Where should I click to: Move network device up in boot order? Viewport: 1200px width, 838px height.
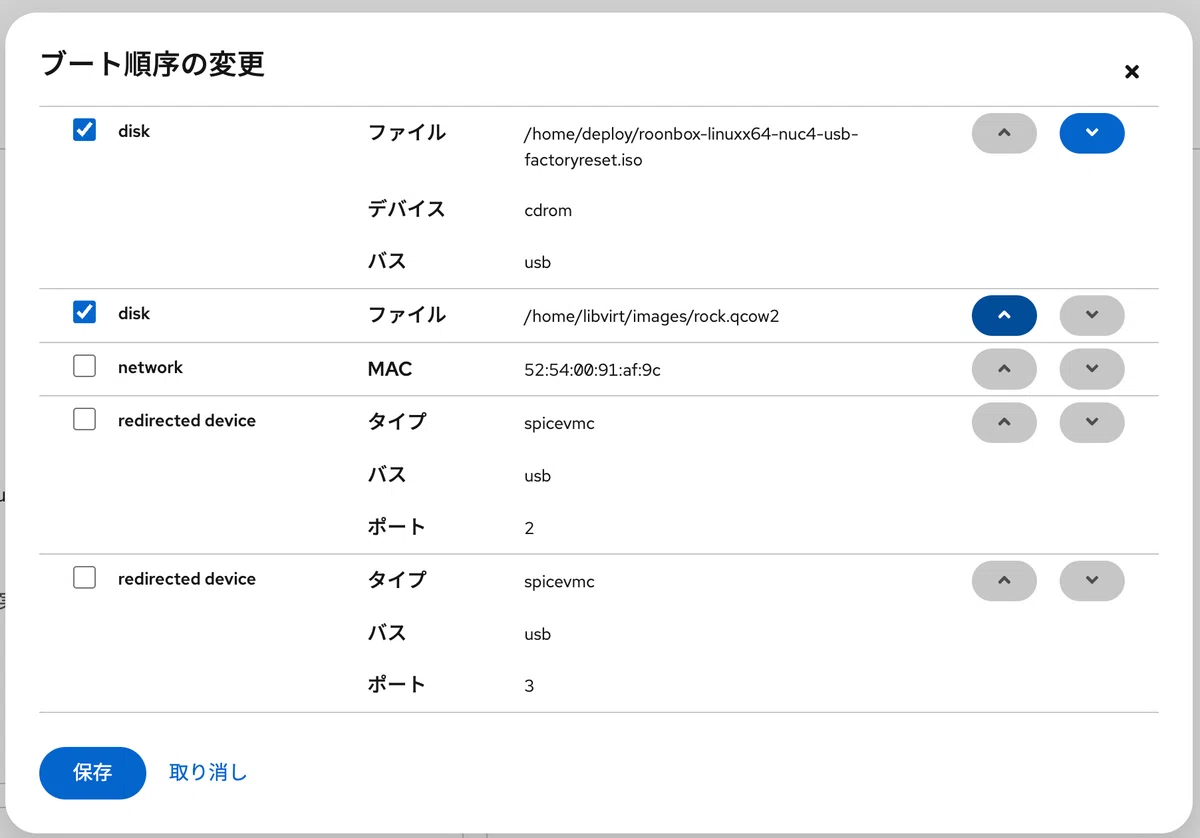point(1004,369)
